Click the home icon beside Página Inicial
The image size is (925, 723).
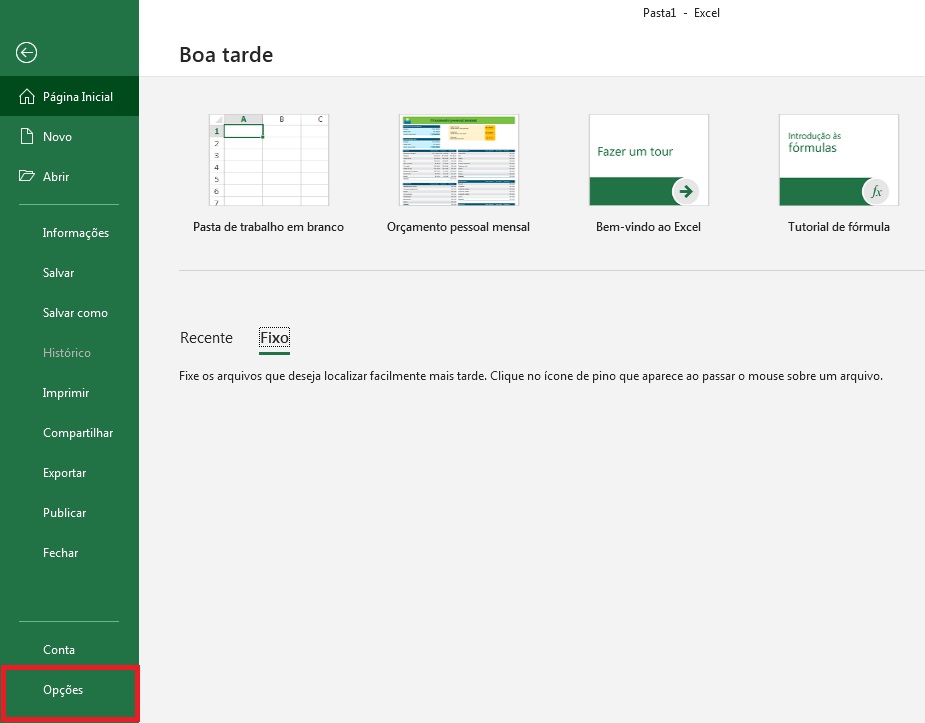[27, 97]
